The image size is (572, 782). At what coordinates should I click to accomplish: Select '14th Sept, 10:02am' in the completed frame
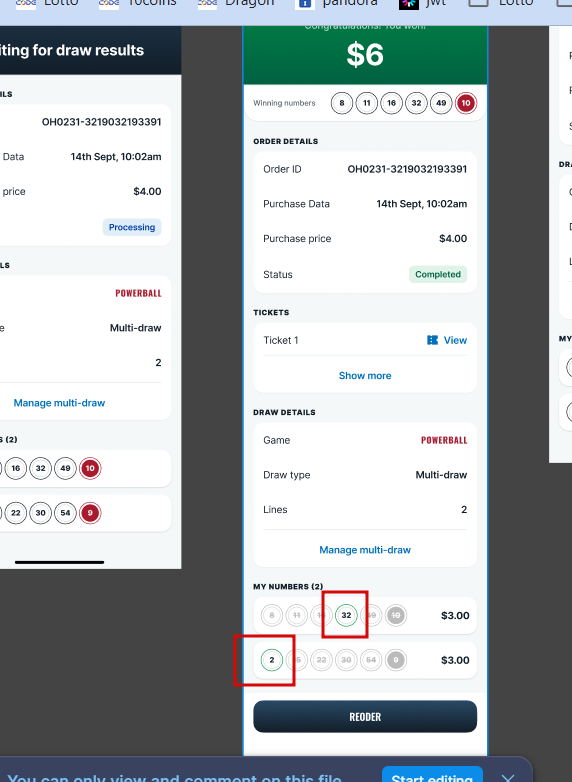click(x=422, y=204)
